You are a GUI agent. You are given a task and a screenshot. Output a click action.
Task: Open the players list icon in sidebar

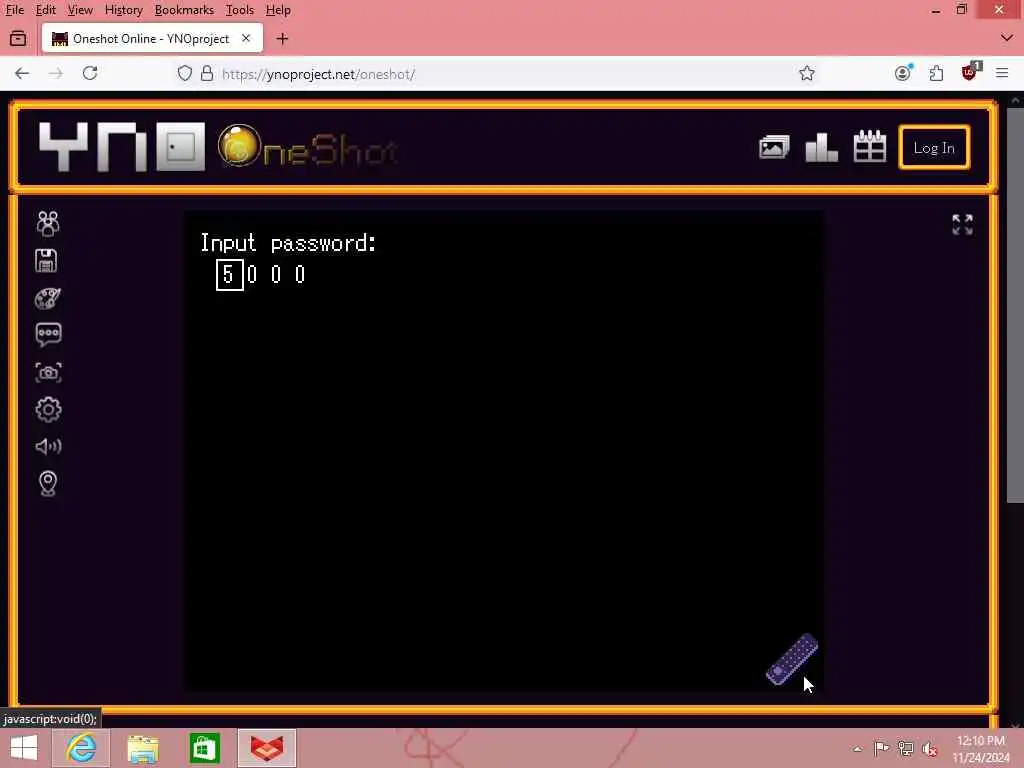coord(48,223)
